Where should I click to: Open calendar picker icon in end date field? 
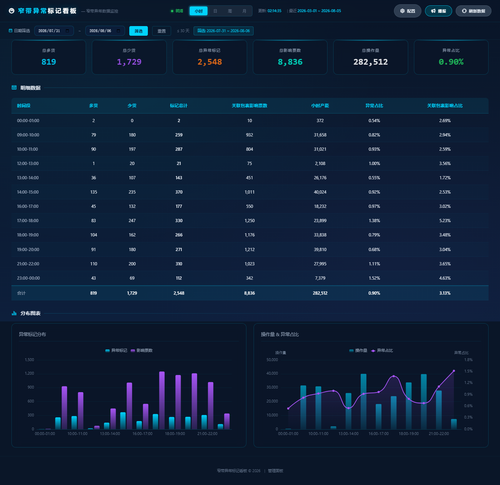click(x=119, y=31)
